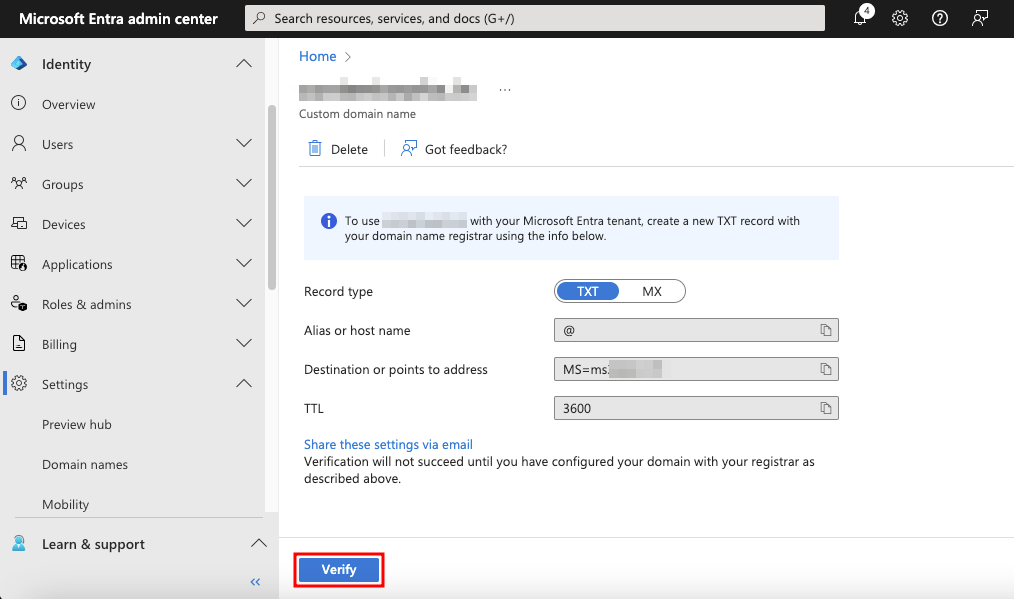Open Share these settings via email
Image resolution: width=1014 pixels, height=599 pixels.
[x=388, y=444]
